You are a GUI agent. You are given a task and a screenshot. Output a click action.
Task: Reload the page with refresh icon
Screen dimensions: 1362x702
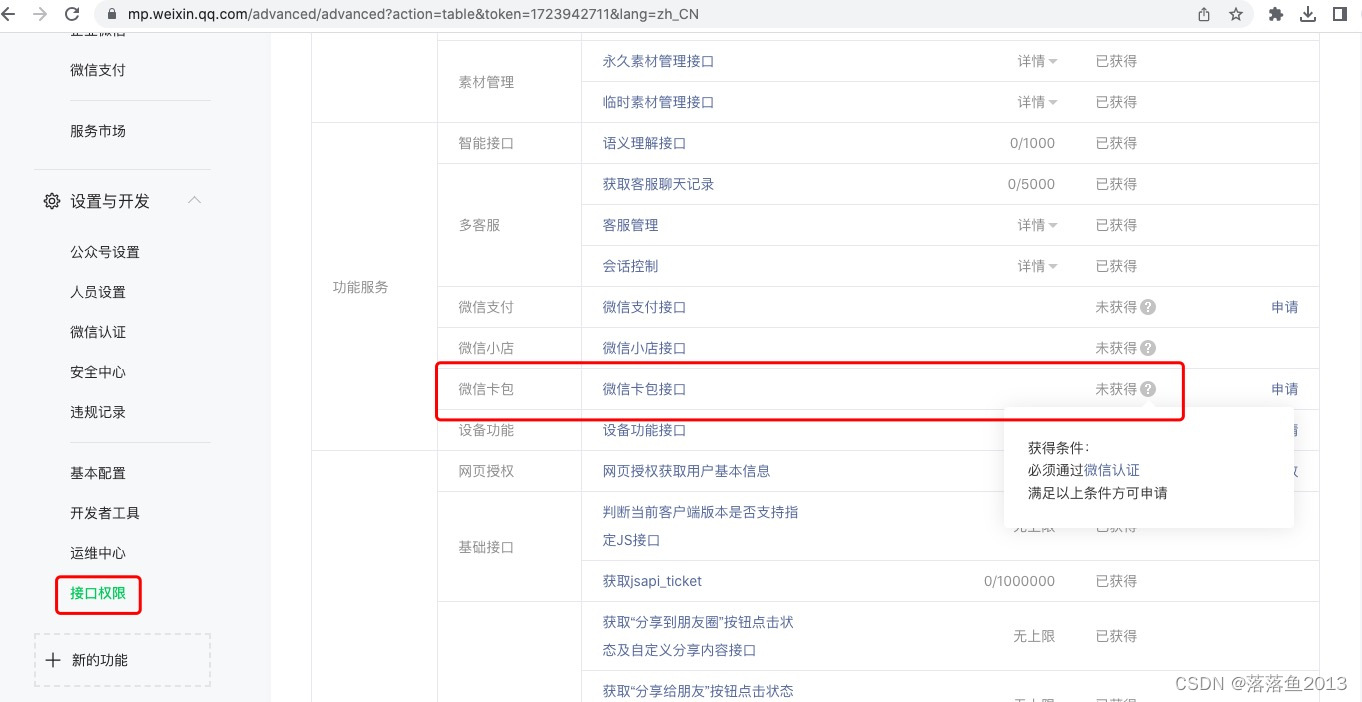point(72,14)
